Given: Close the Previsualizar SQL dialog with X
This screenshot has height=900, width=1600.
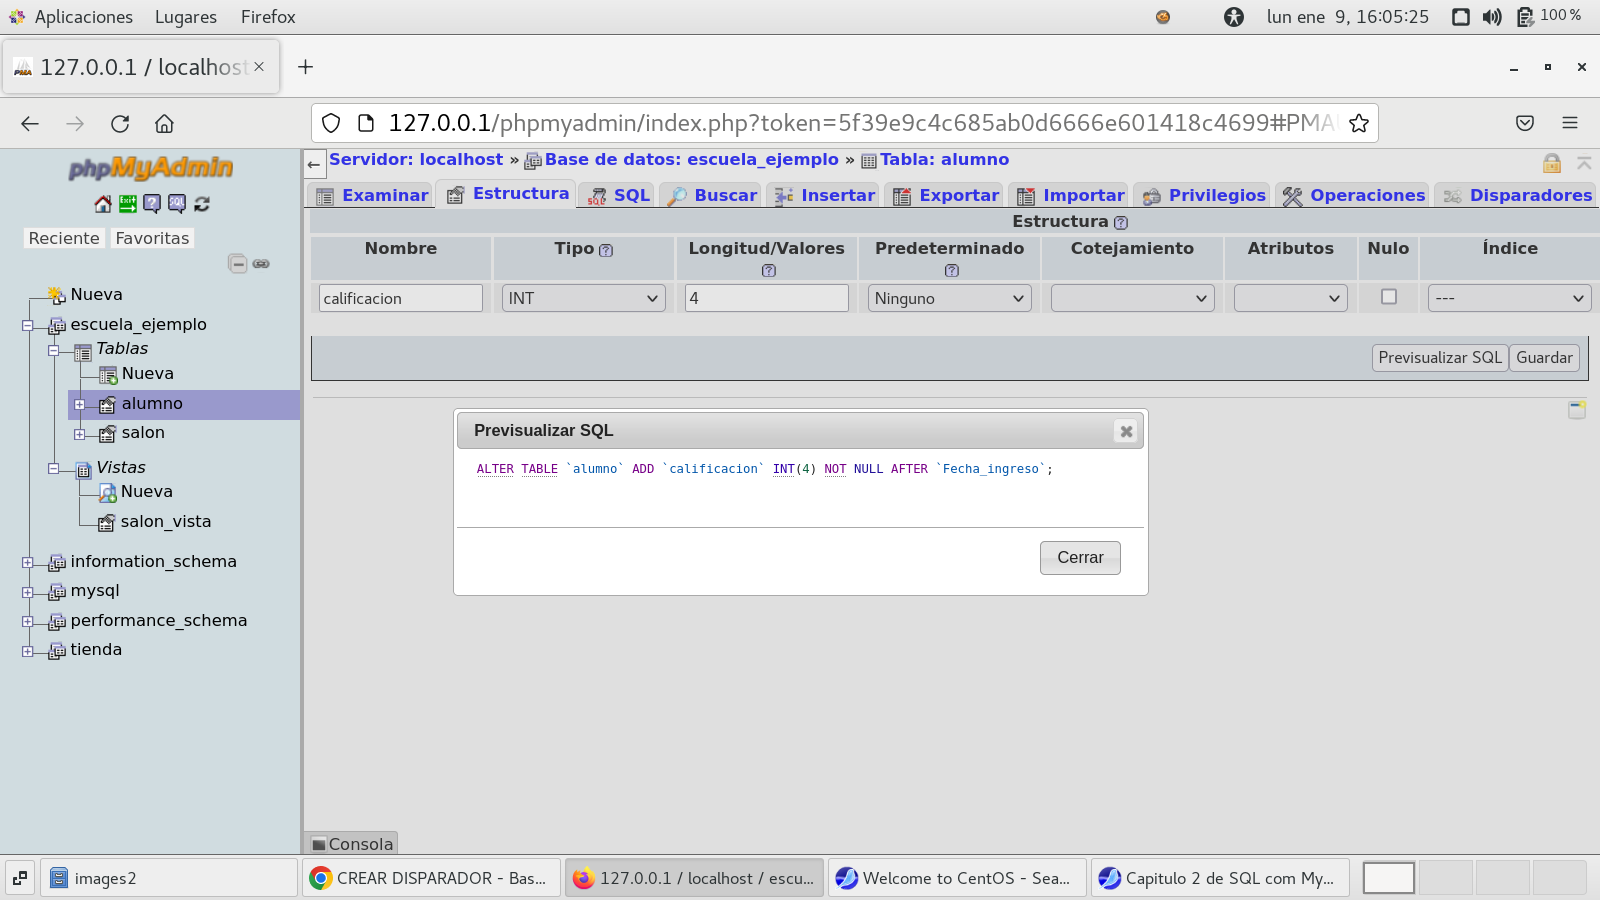Looking at the screenshot, I should 1126,431.
